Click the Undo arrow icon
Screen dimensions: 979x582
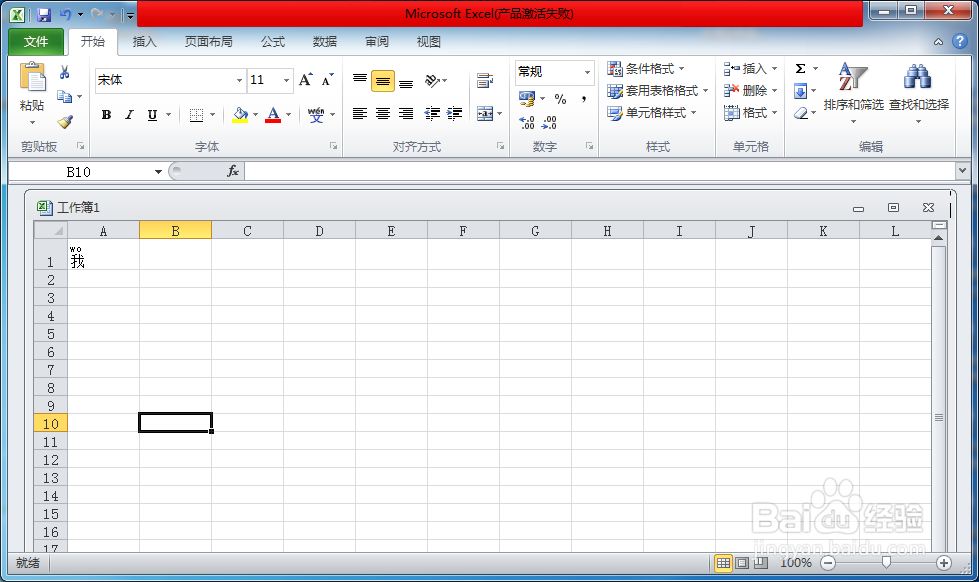click(x=66, y=14)
